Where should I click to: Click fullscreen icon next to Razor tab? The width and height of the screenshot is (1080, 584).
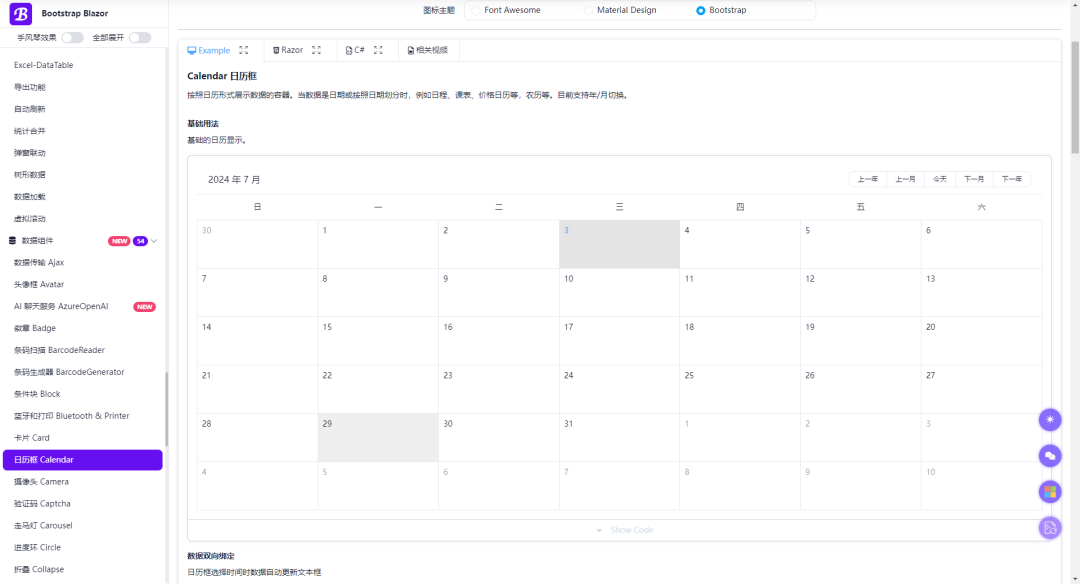coord(317,50)
